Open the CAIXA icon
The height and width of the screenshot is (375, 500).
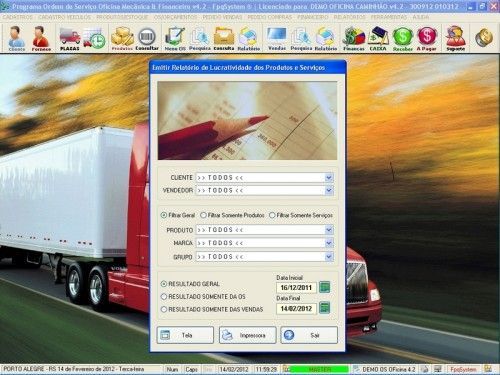(x=378, y=39)
